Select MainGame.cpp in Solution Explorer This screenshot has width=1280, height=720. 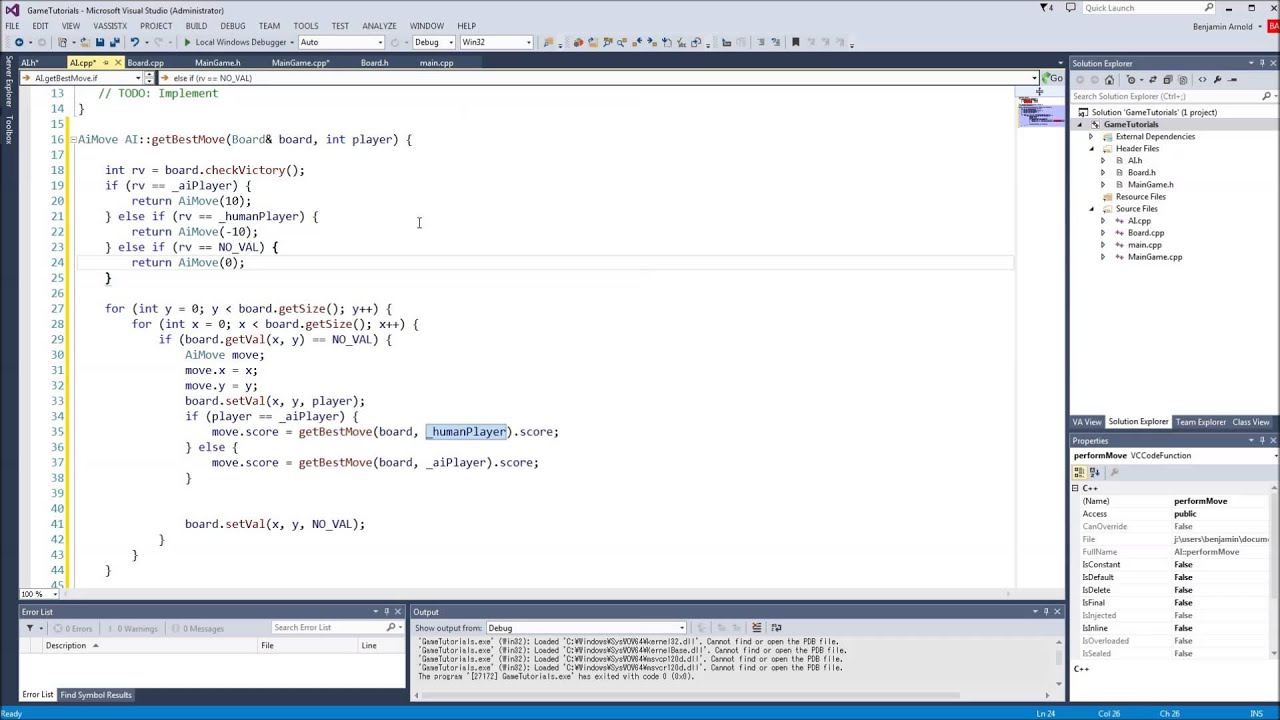(1155, 257)
